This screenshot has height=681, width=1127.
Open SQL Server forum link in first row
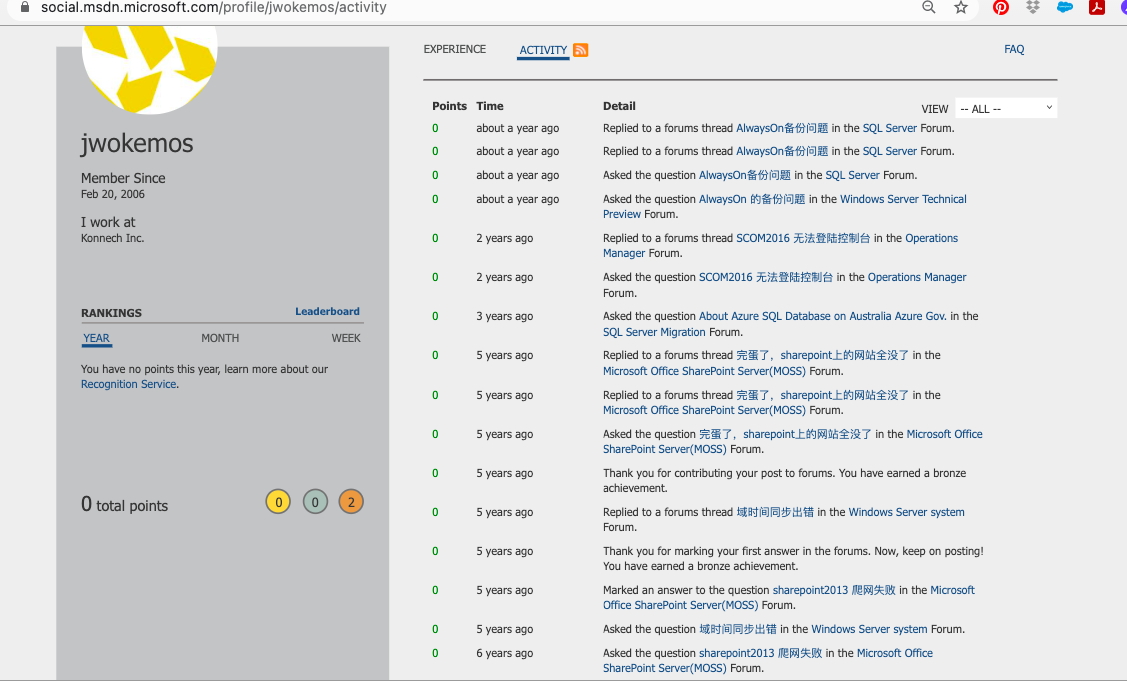[890, 128]
